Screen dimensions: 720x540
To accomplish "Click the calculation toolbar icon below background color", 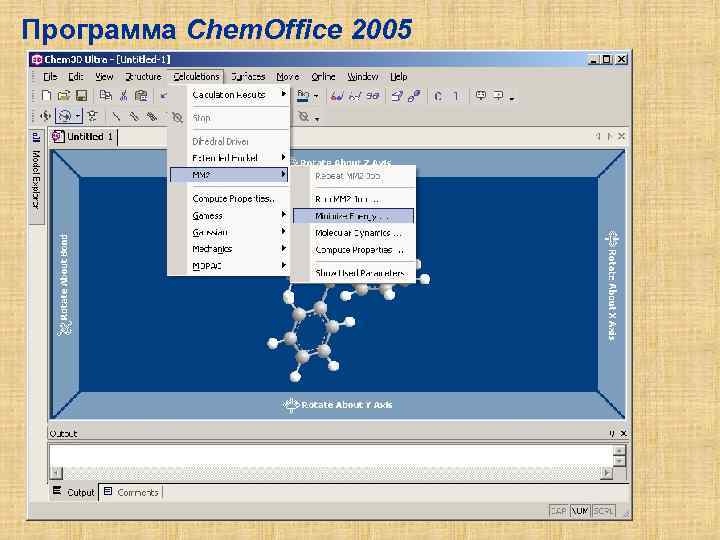I will tap(304, 117).
